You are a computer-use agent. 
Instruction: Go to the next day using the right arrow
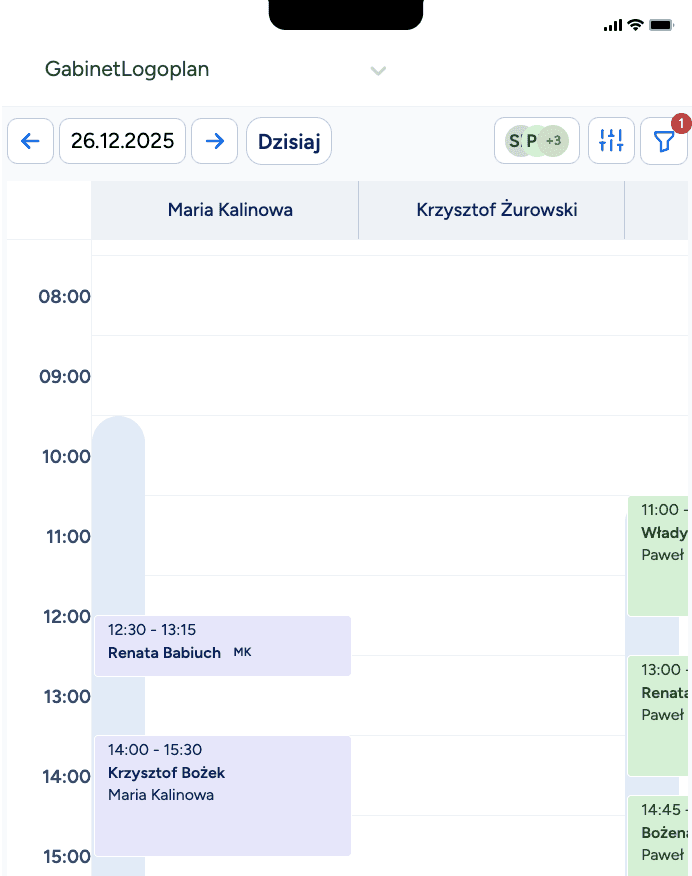coord(214,141)
